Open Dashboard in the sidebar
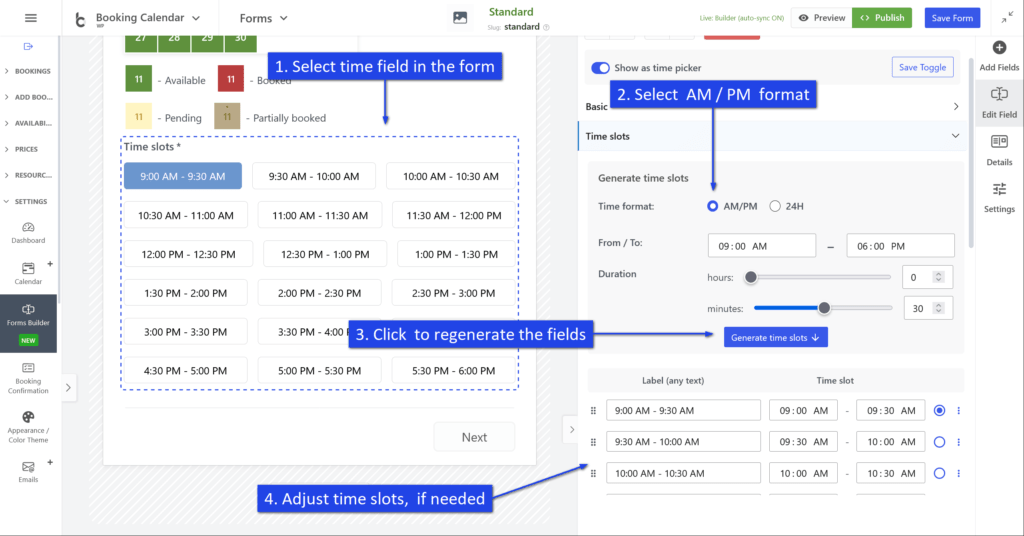Screen dimensions: 1024x536 coord(28,233)
